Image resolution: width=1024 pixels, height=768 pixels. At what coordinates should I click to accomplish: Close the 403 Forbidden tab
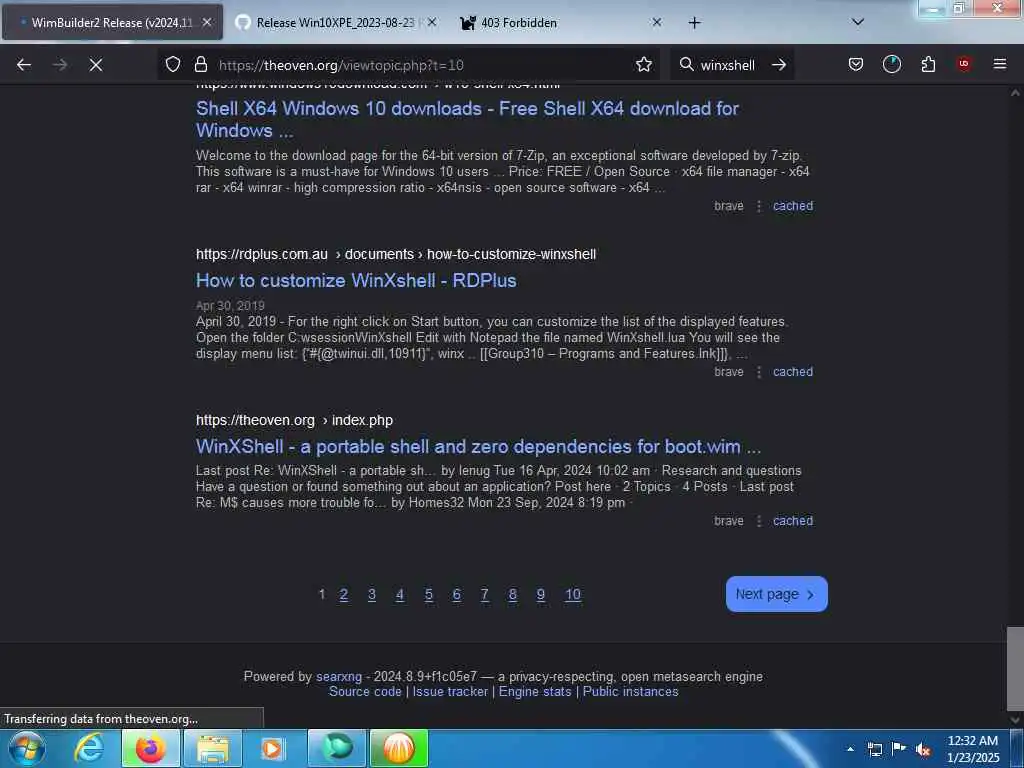[657, 22]
